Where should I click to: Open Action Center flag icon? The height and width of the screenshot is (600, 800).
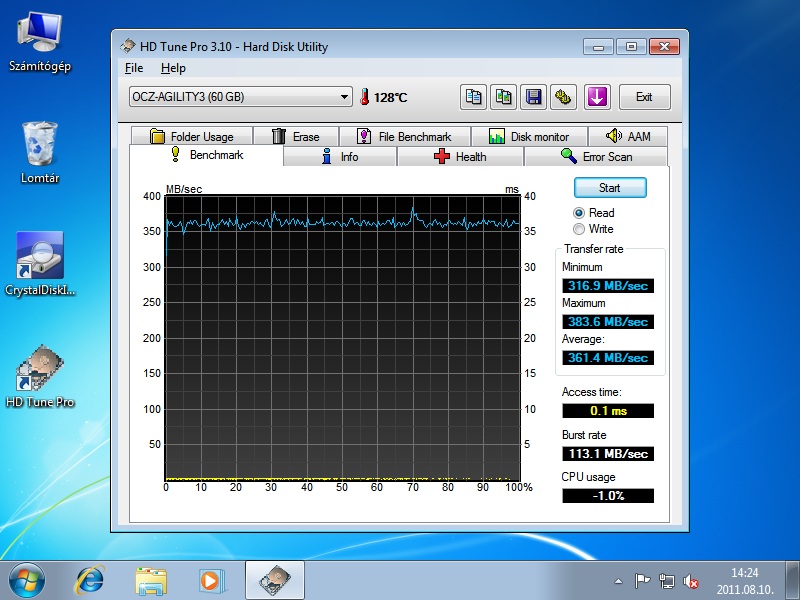coord(642,581)
